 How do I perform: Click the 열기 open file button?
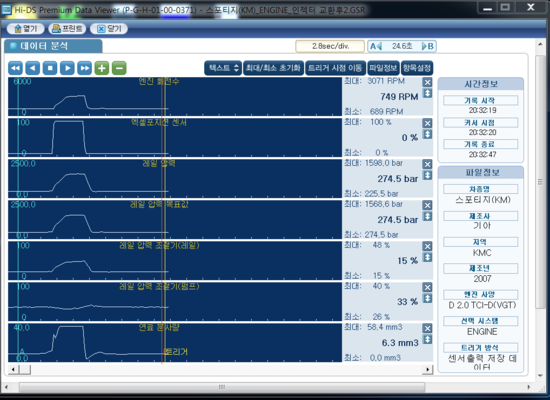[26, 29]
